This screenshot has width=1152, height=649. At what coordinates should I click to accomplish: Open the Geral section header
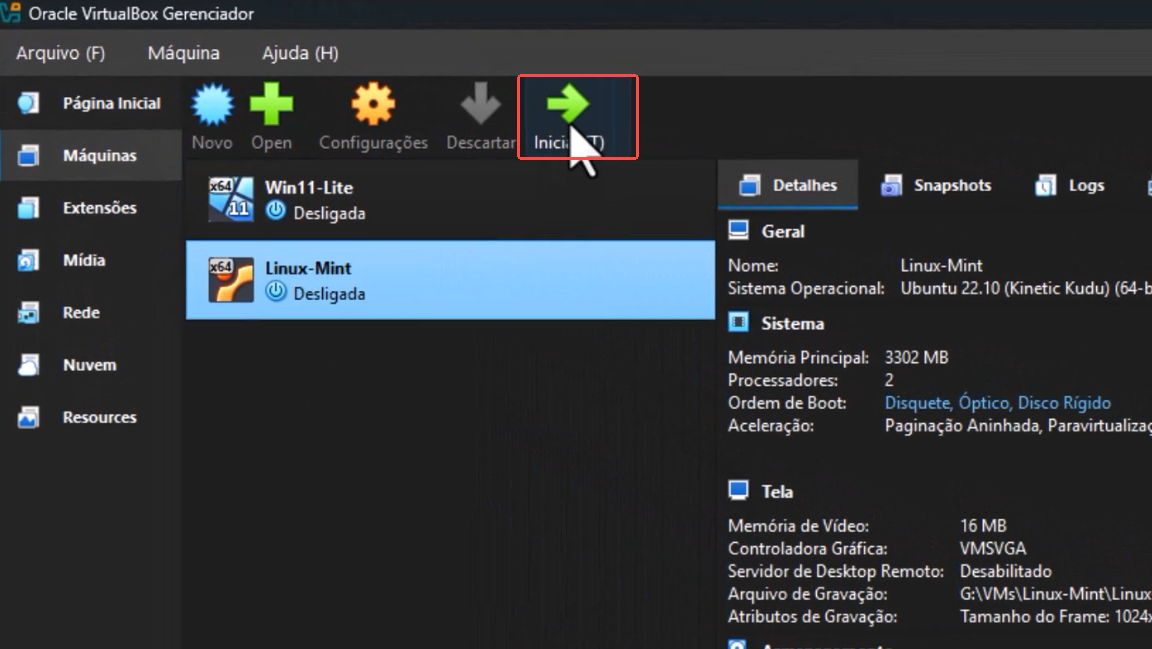(x=783, y=232)
